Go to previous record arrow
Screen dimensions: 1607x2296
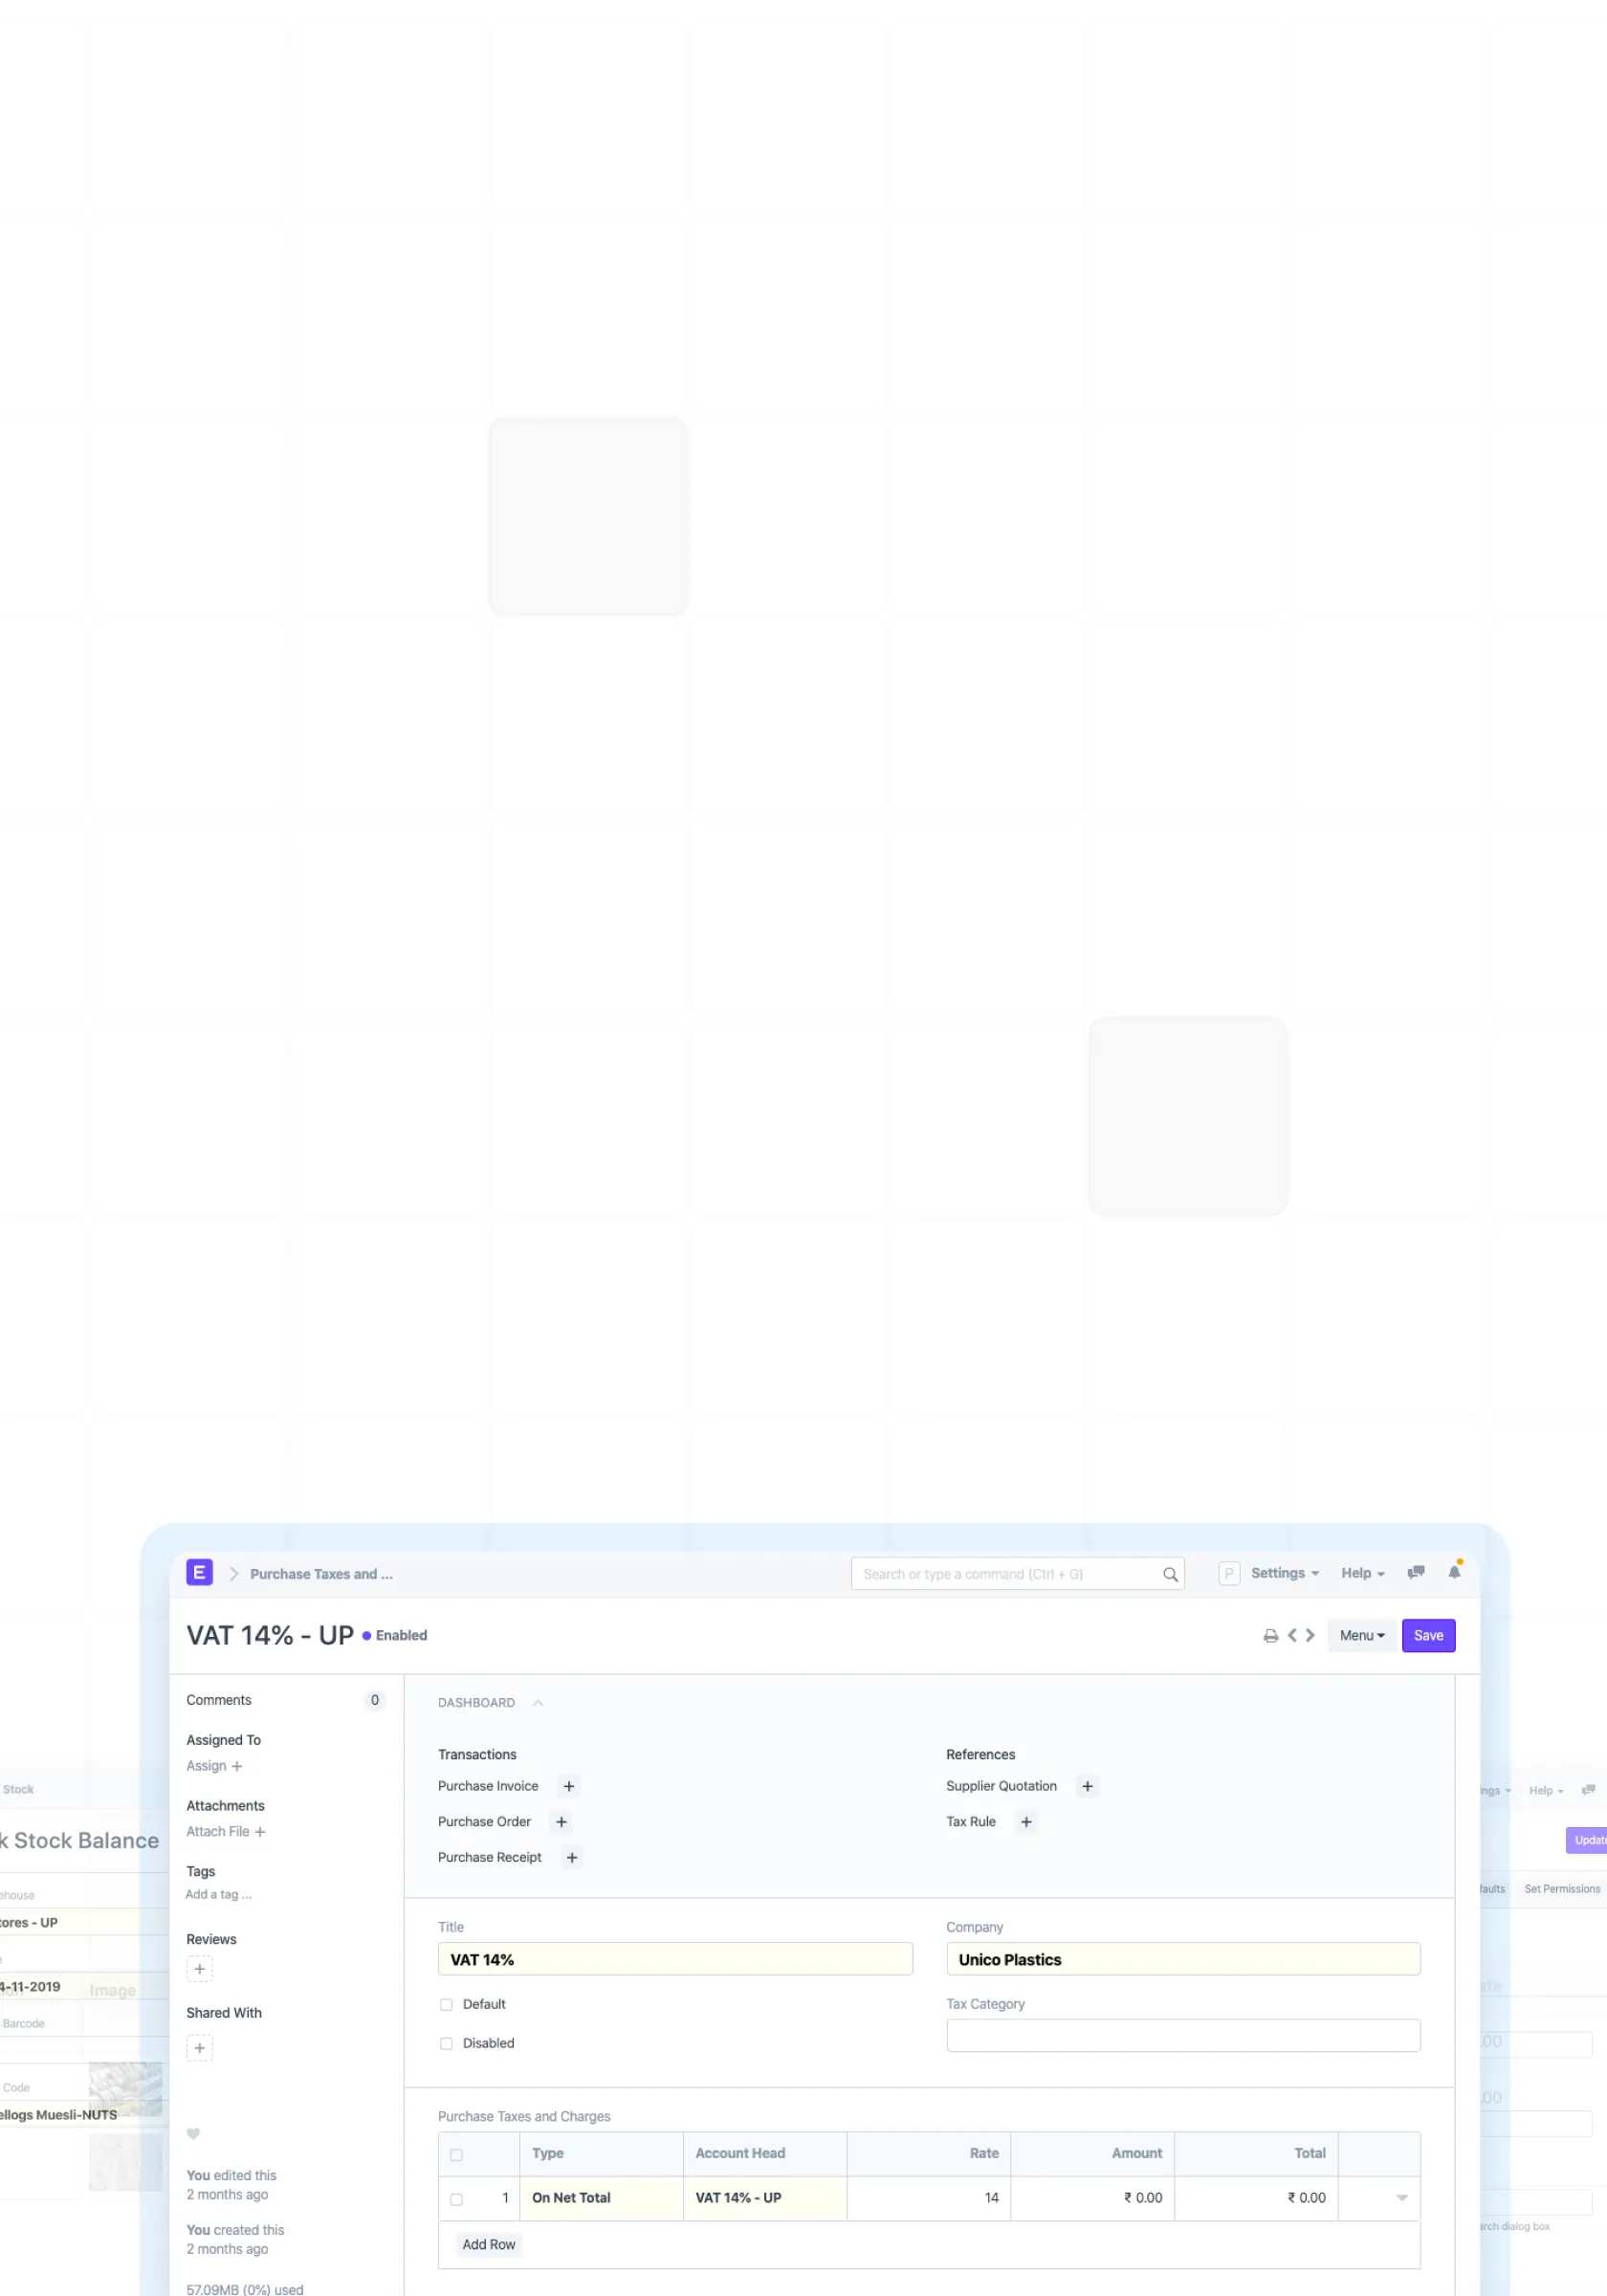(x=1292, y=1636)
